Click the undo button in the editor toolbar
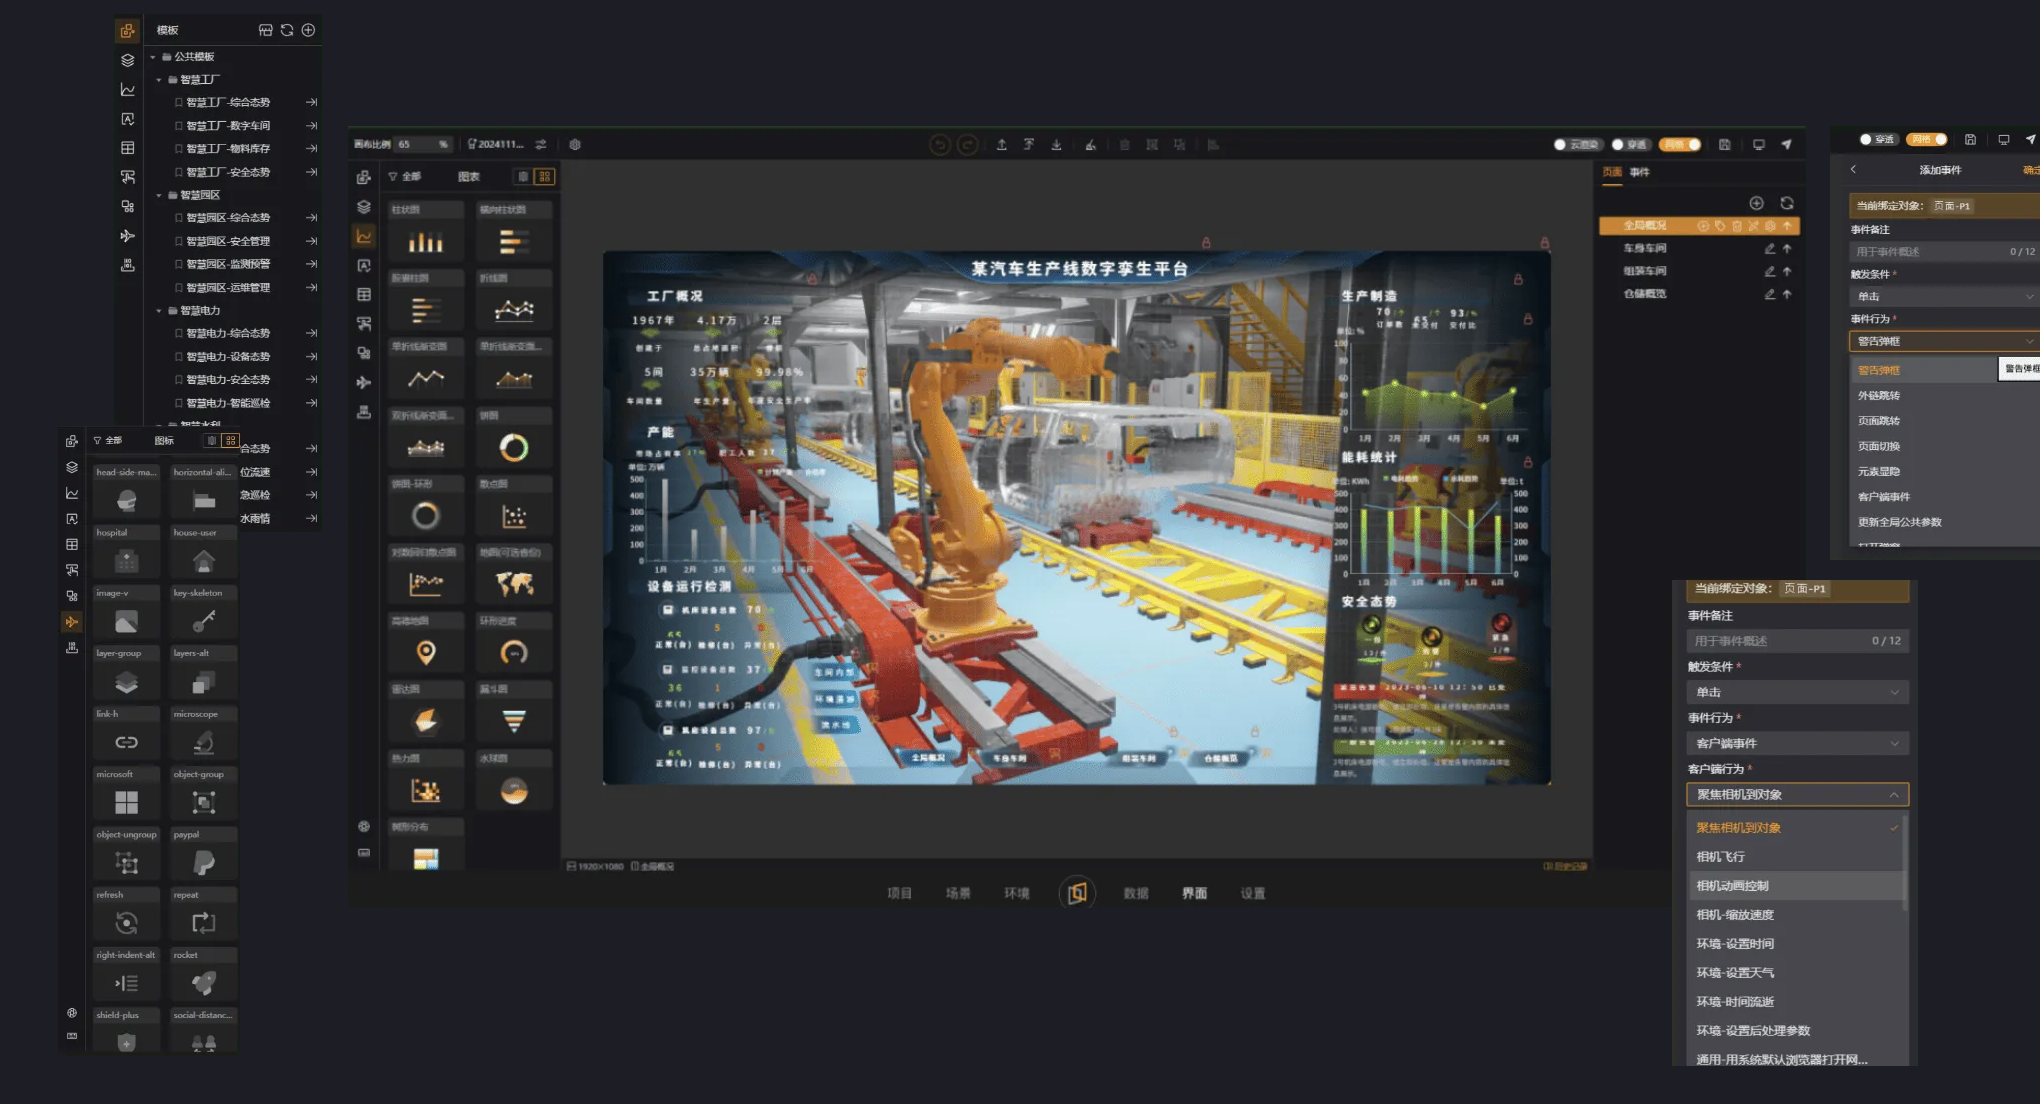The image size is (2040, 1104). tap(940, 145)
